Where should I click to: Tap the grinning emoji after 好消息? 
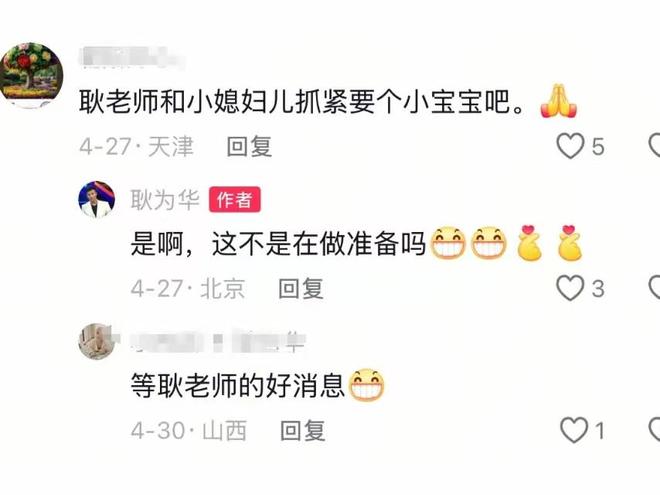point(367,385)
